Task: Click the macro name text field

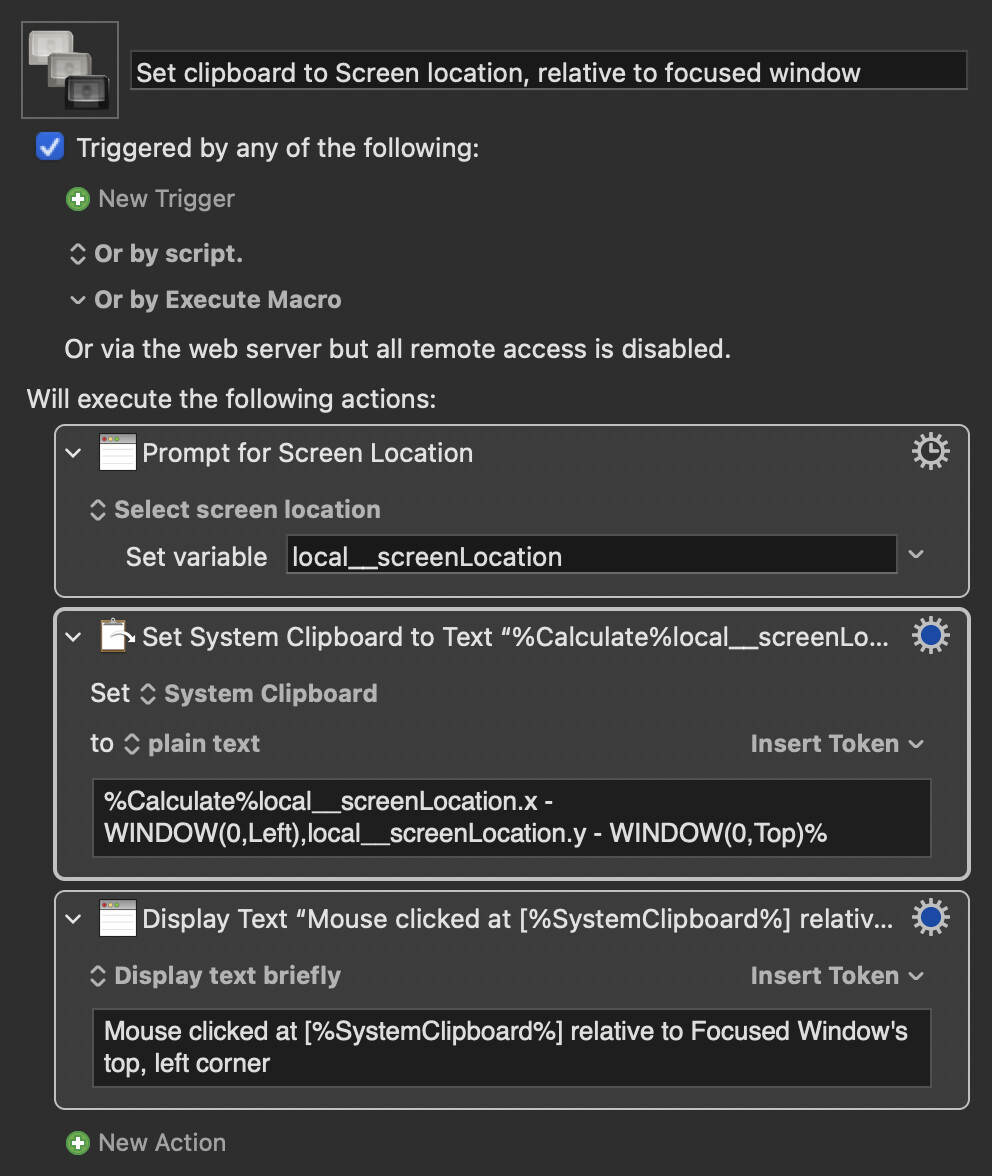Action: 549,70
